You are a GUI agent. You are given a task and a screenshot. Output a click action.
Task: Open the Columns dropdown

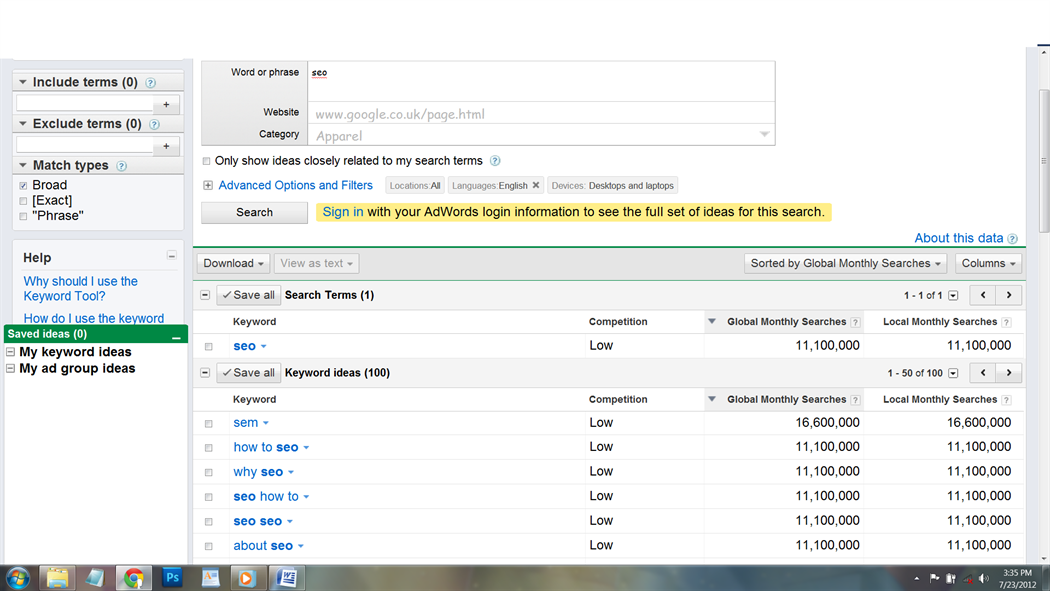coord(988,263)
